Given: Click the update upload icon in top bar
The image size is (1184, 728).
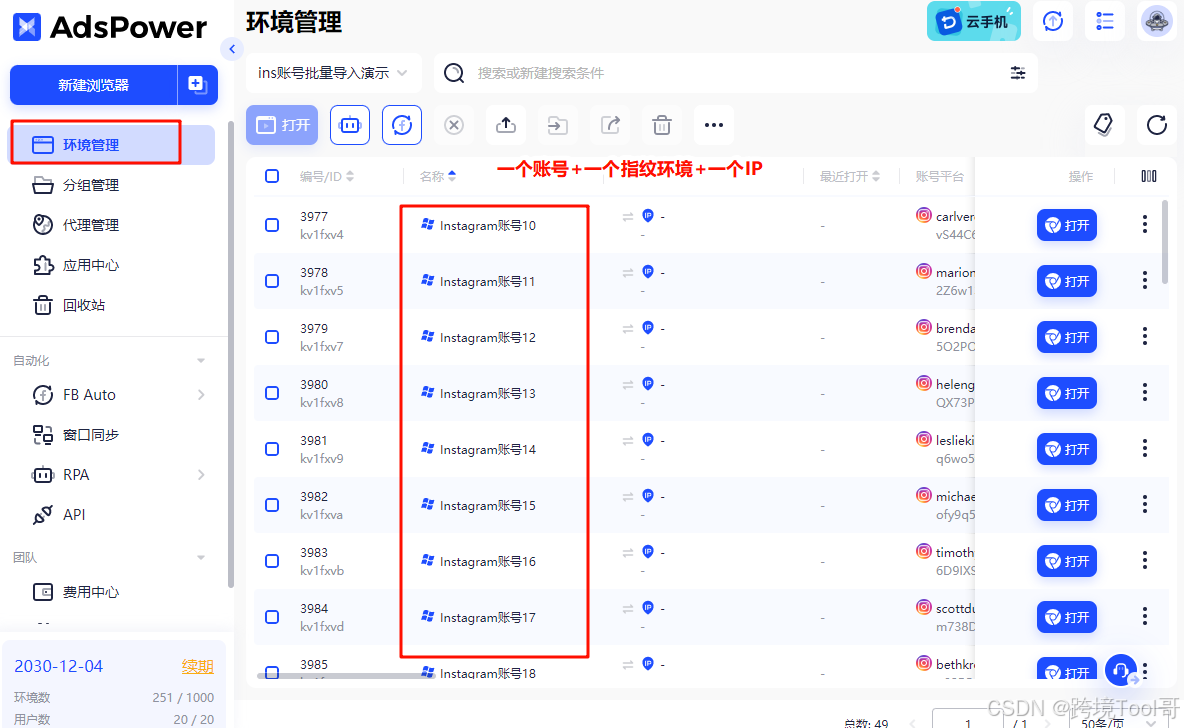Looking at the screenshot, I should (1053, 21).
